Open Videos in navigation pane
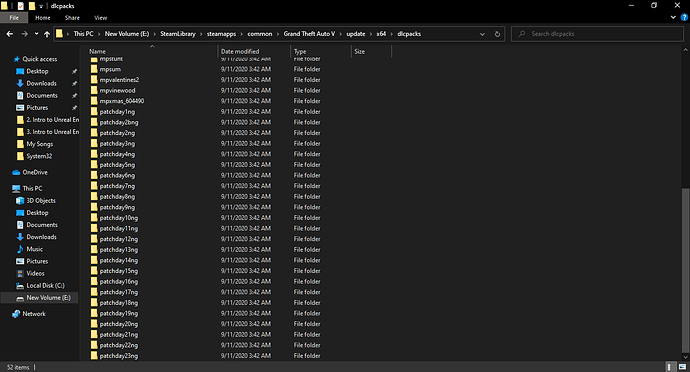The image size is (690, 372). [35, 273]
